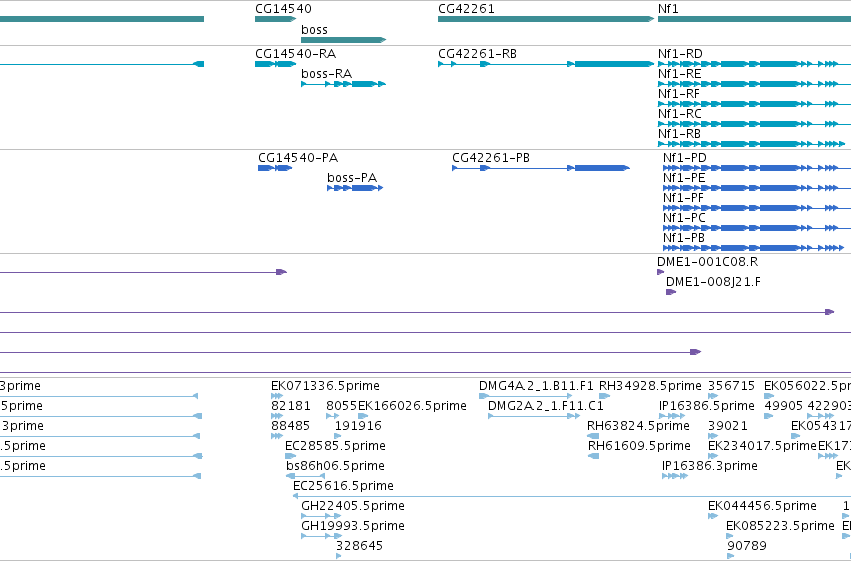Image resolution: width=851 pixels, height=561 pixels.
Task: Select EST EC25616.5prime
Action: (572, 496)
